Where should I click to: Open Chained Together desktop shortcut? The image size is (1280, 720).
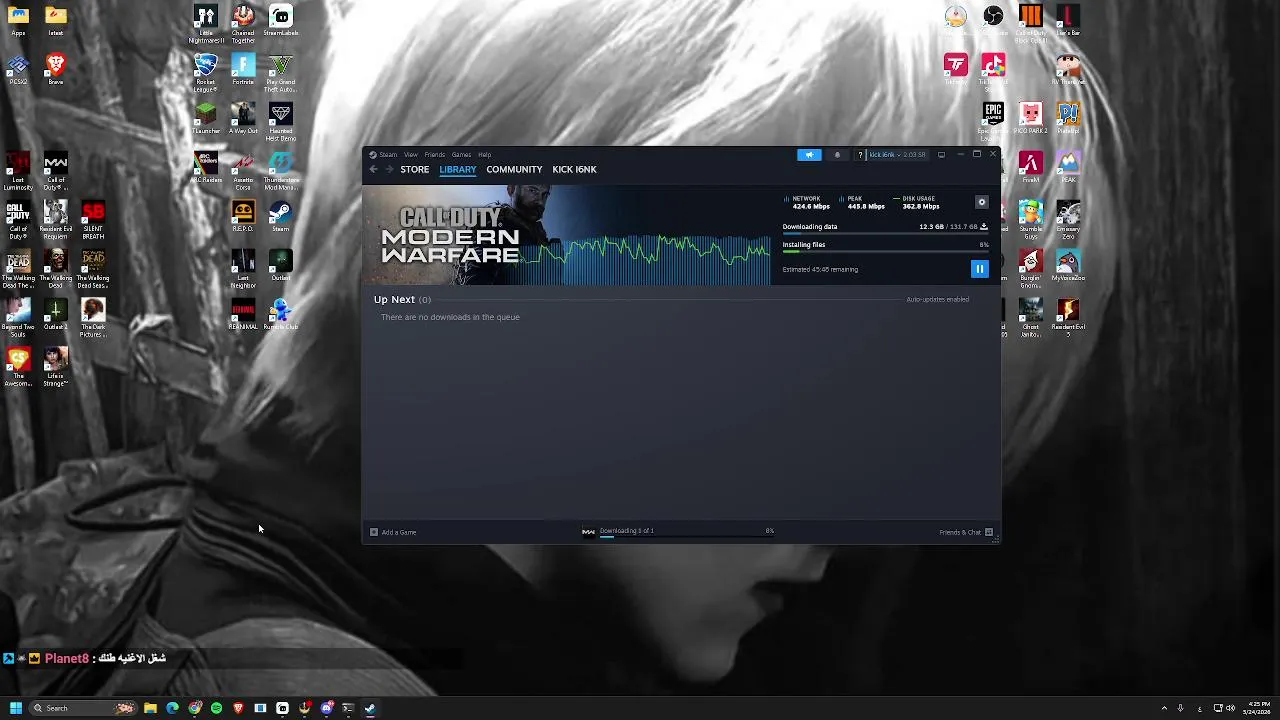coord(243,25)
